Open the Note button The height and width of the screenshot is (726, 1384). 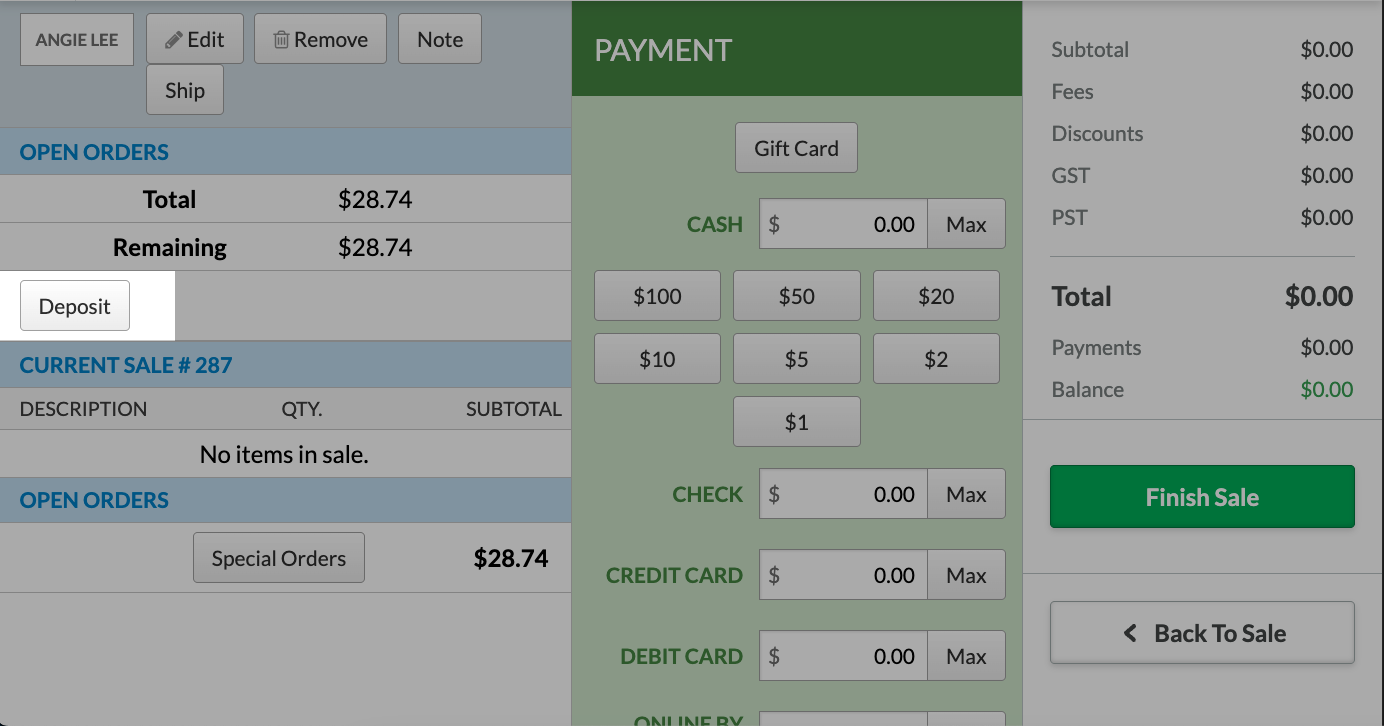coord(440,40)
